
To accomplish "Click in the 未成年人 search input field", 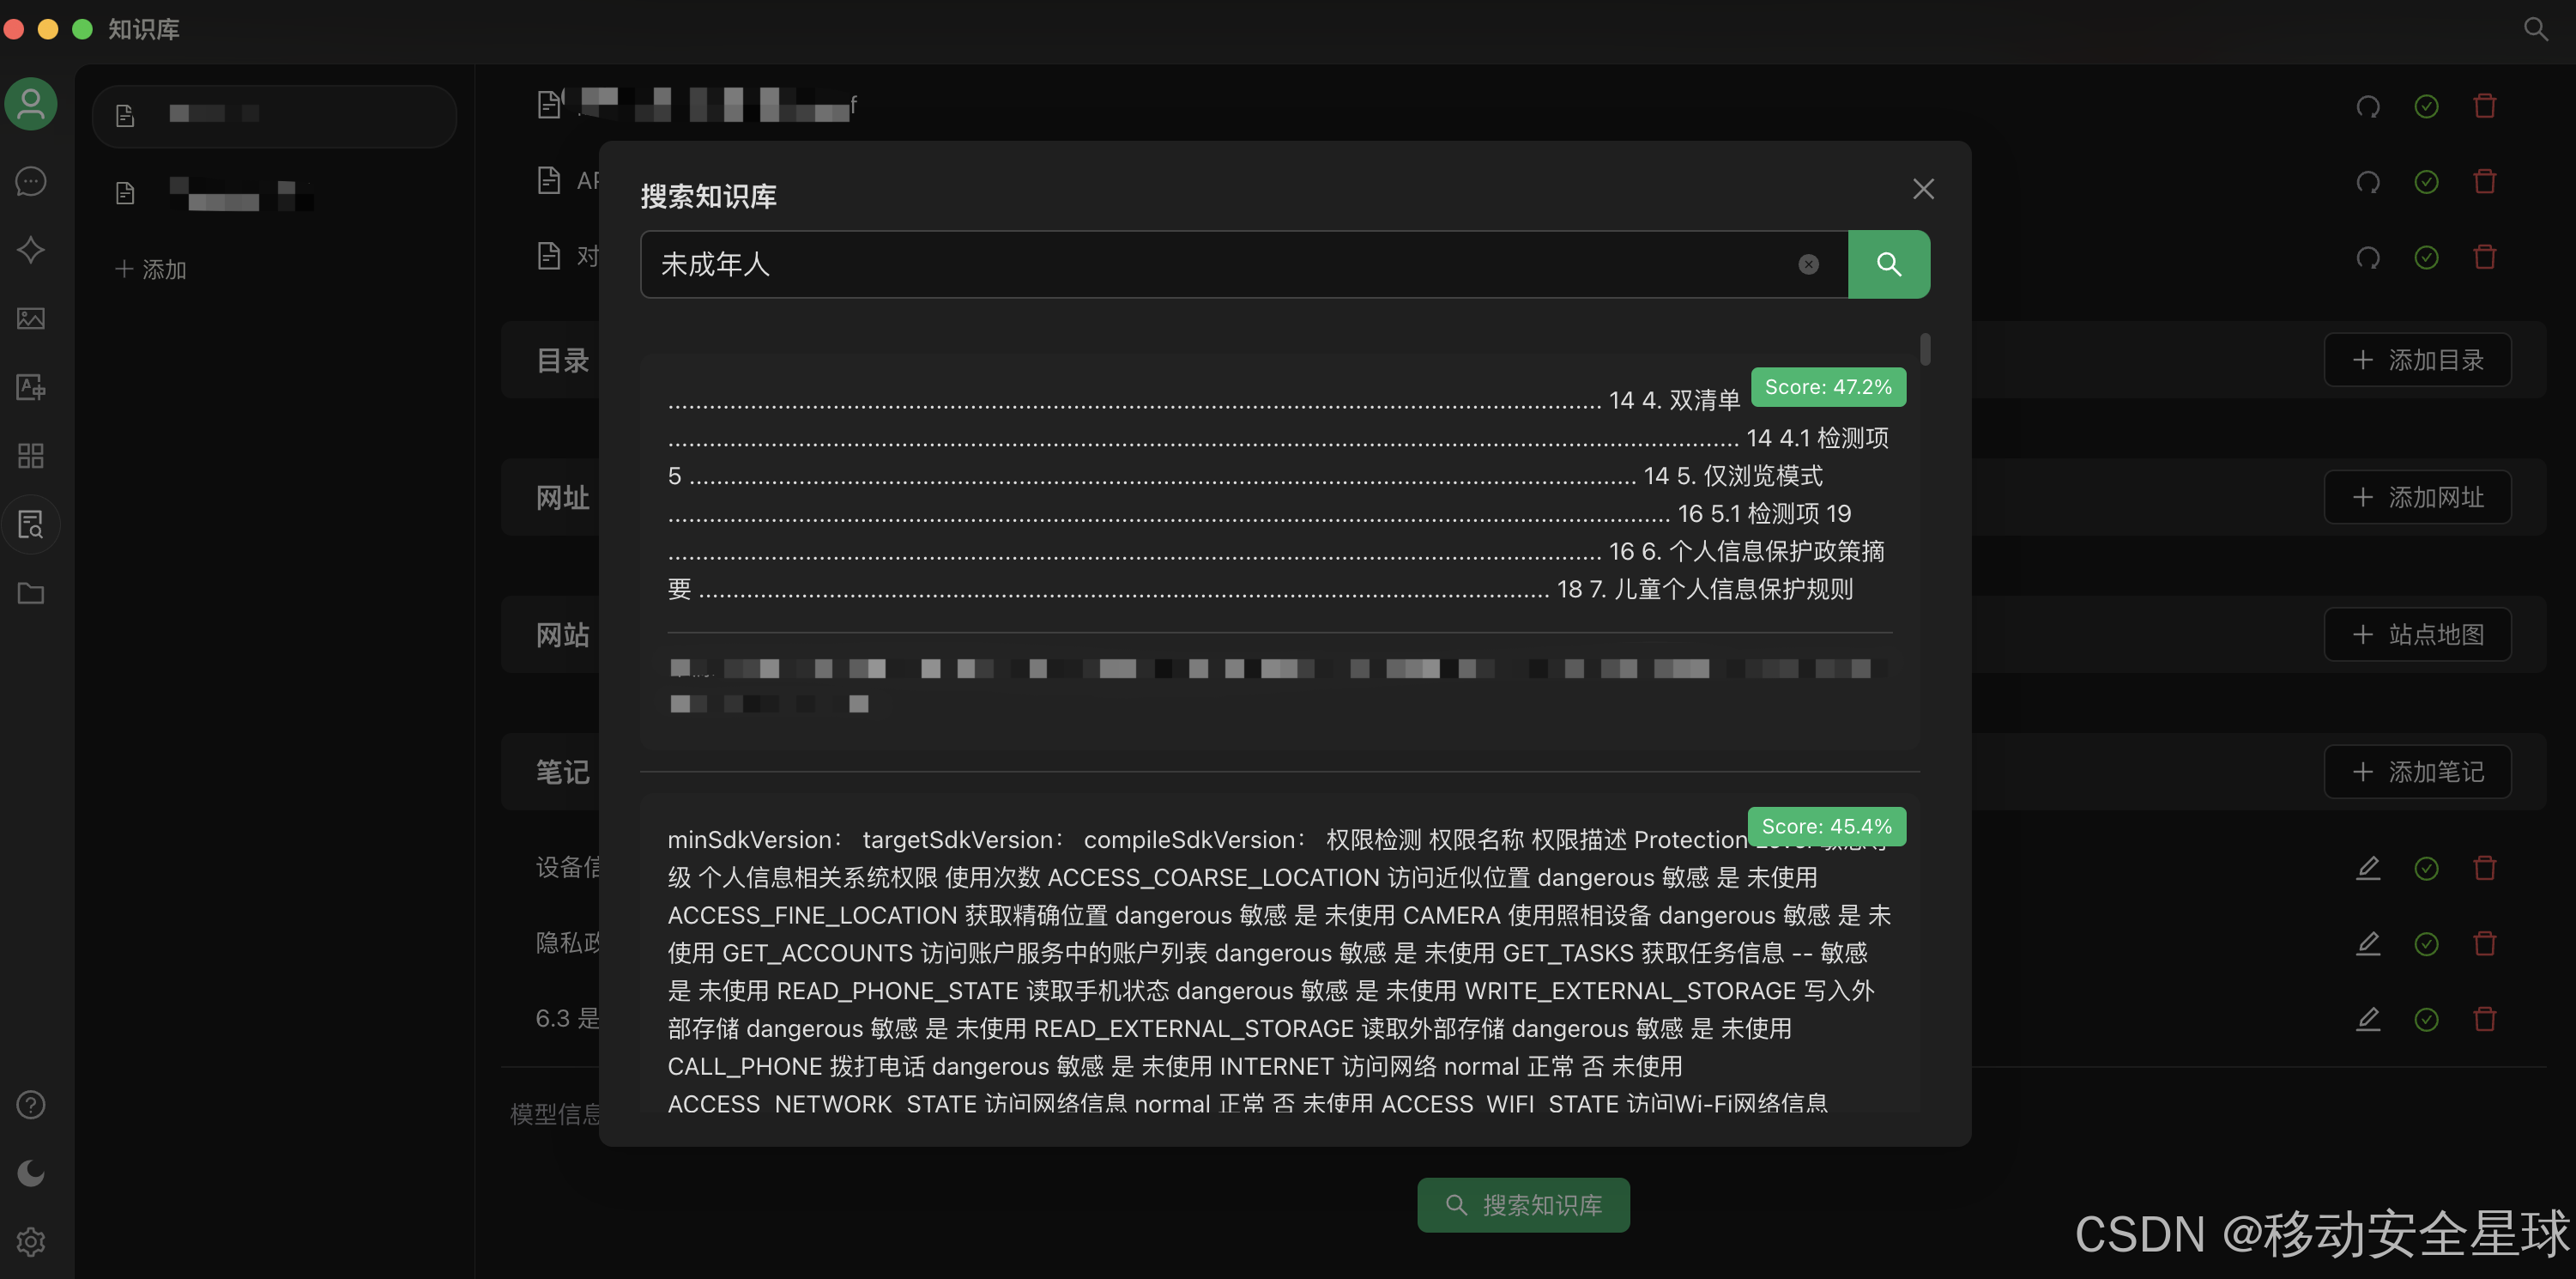I will (1200, 264).
